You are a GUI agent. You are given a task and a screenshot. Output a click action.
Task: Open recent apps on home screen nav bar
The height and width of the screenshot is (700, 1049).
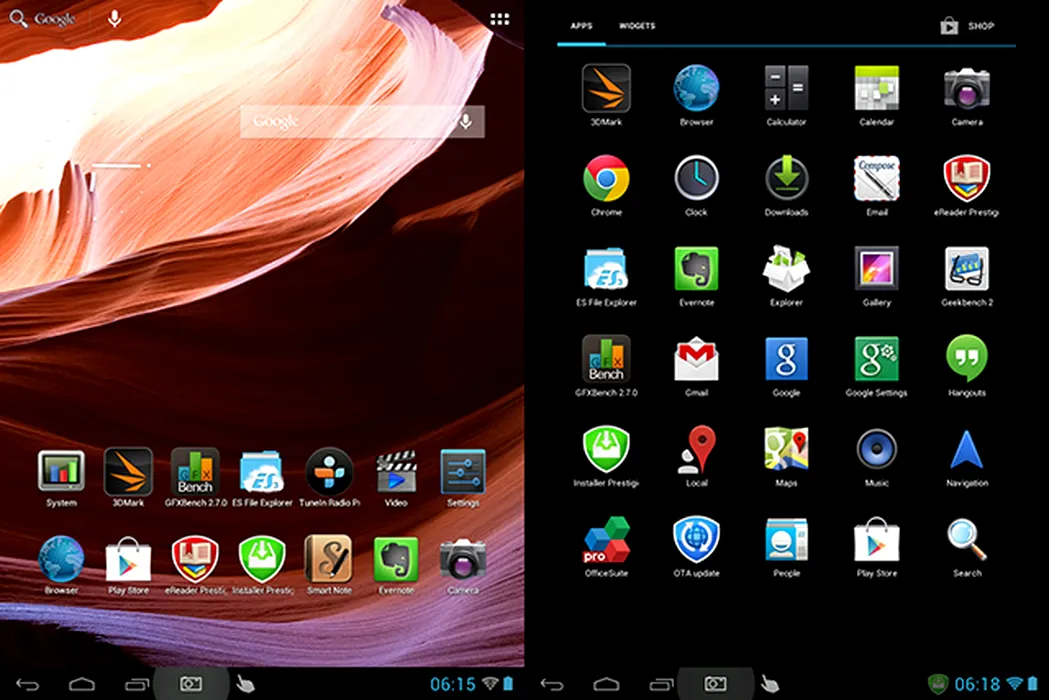[x=137, y=684]
